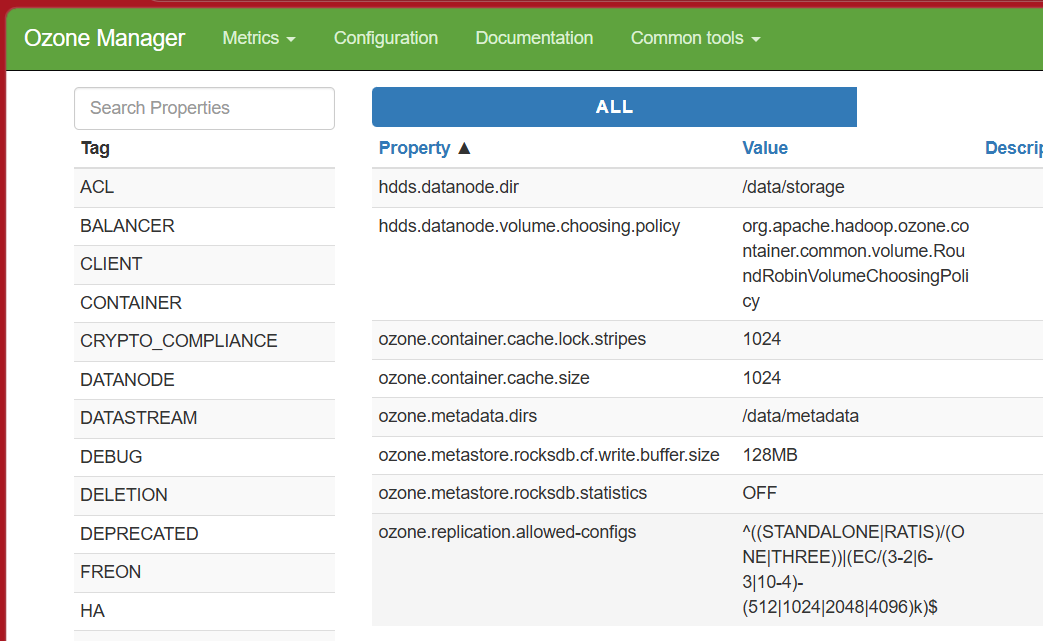Select ozone.metastore.rocksdb.cf.write.buffer.size property

[549, 455]
